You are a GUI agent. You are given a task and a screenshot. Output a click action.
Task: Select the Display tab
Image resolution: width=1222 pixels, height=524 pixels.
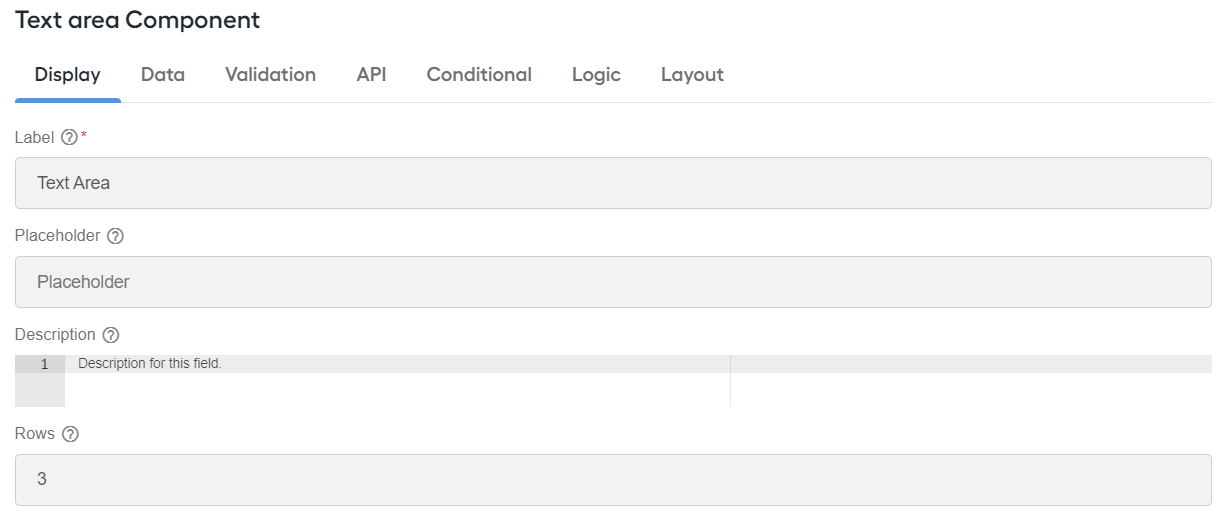68,75
